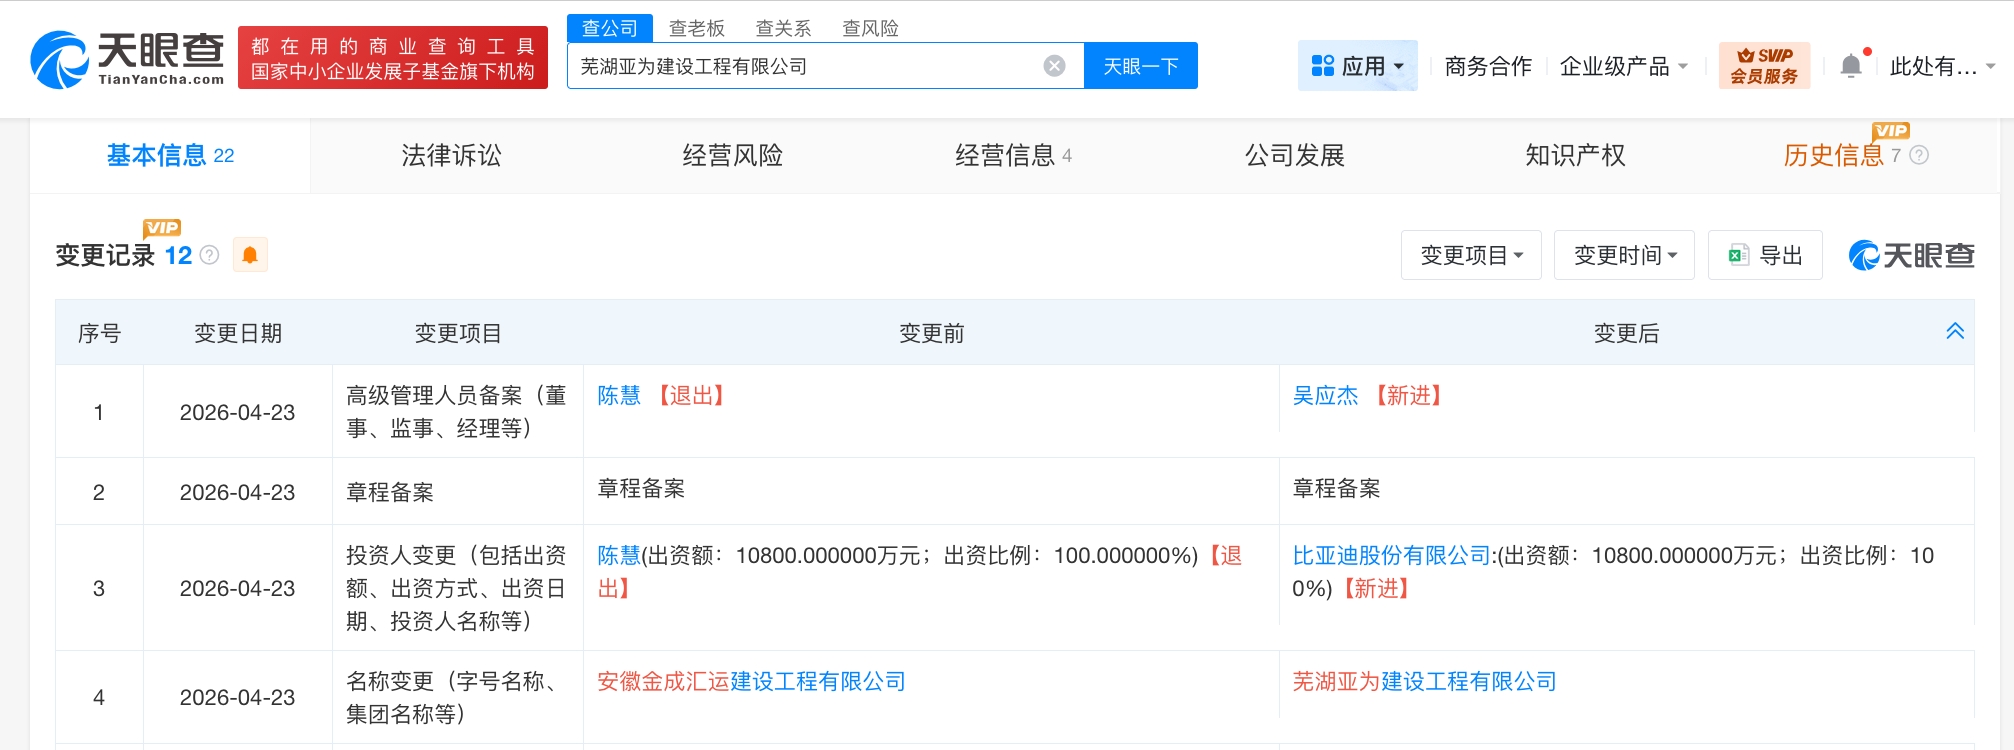Click help icon beside 变更记录 count
The image size is (2014, 750).
pos(210,255)
